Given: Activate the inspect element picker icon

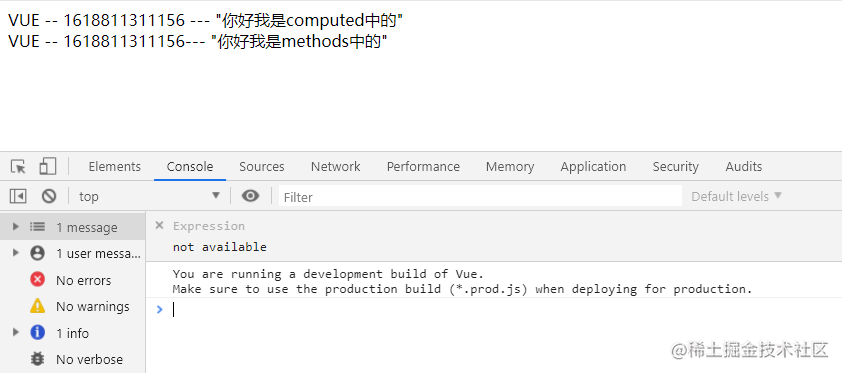Looking at the screenshot, I should tap(18, 167).
